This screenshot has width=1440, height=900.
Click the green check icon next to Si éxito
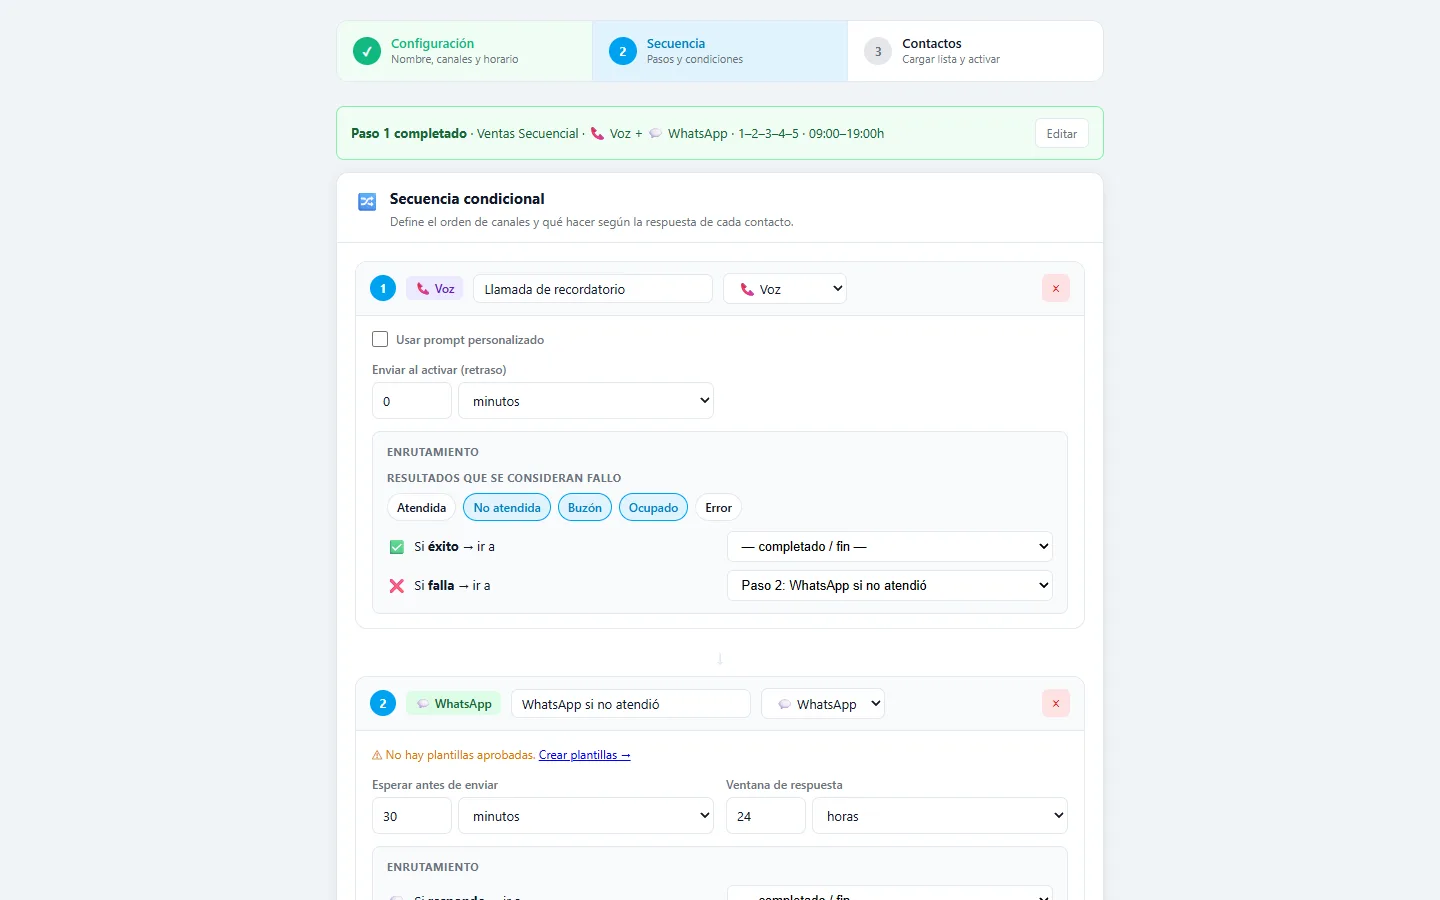(x=397, y=547)
